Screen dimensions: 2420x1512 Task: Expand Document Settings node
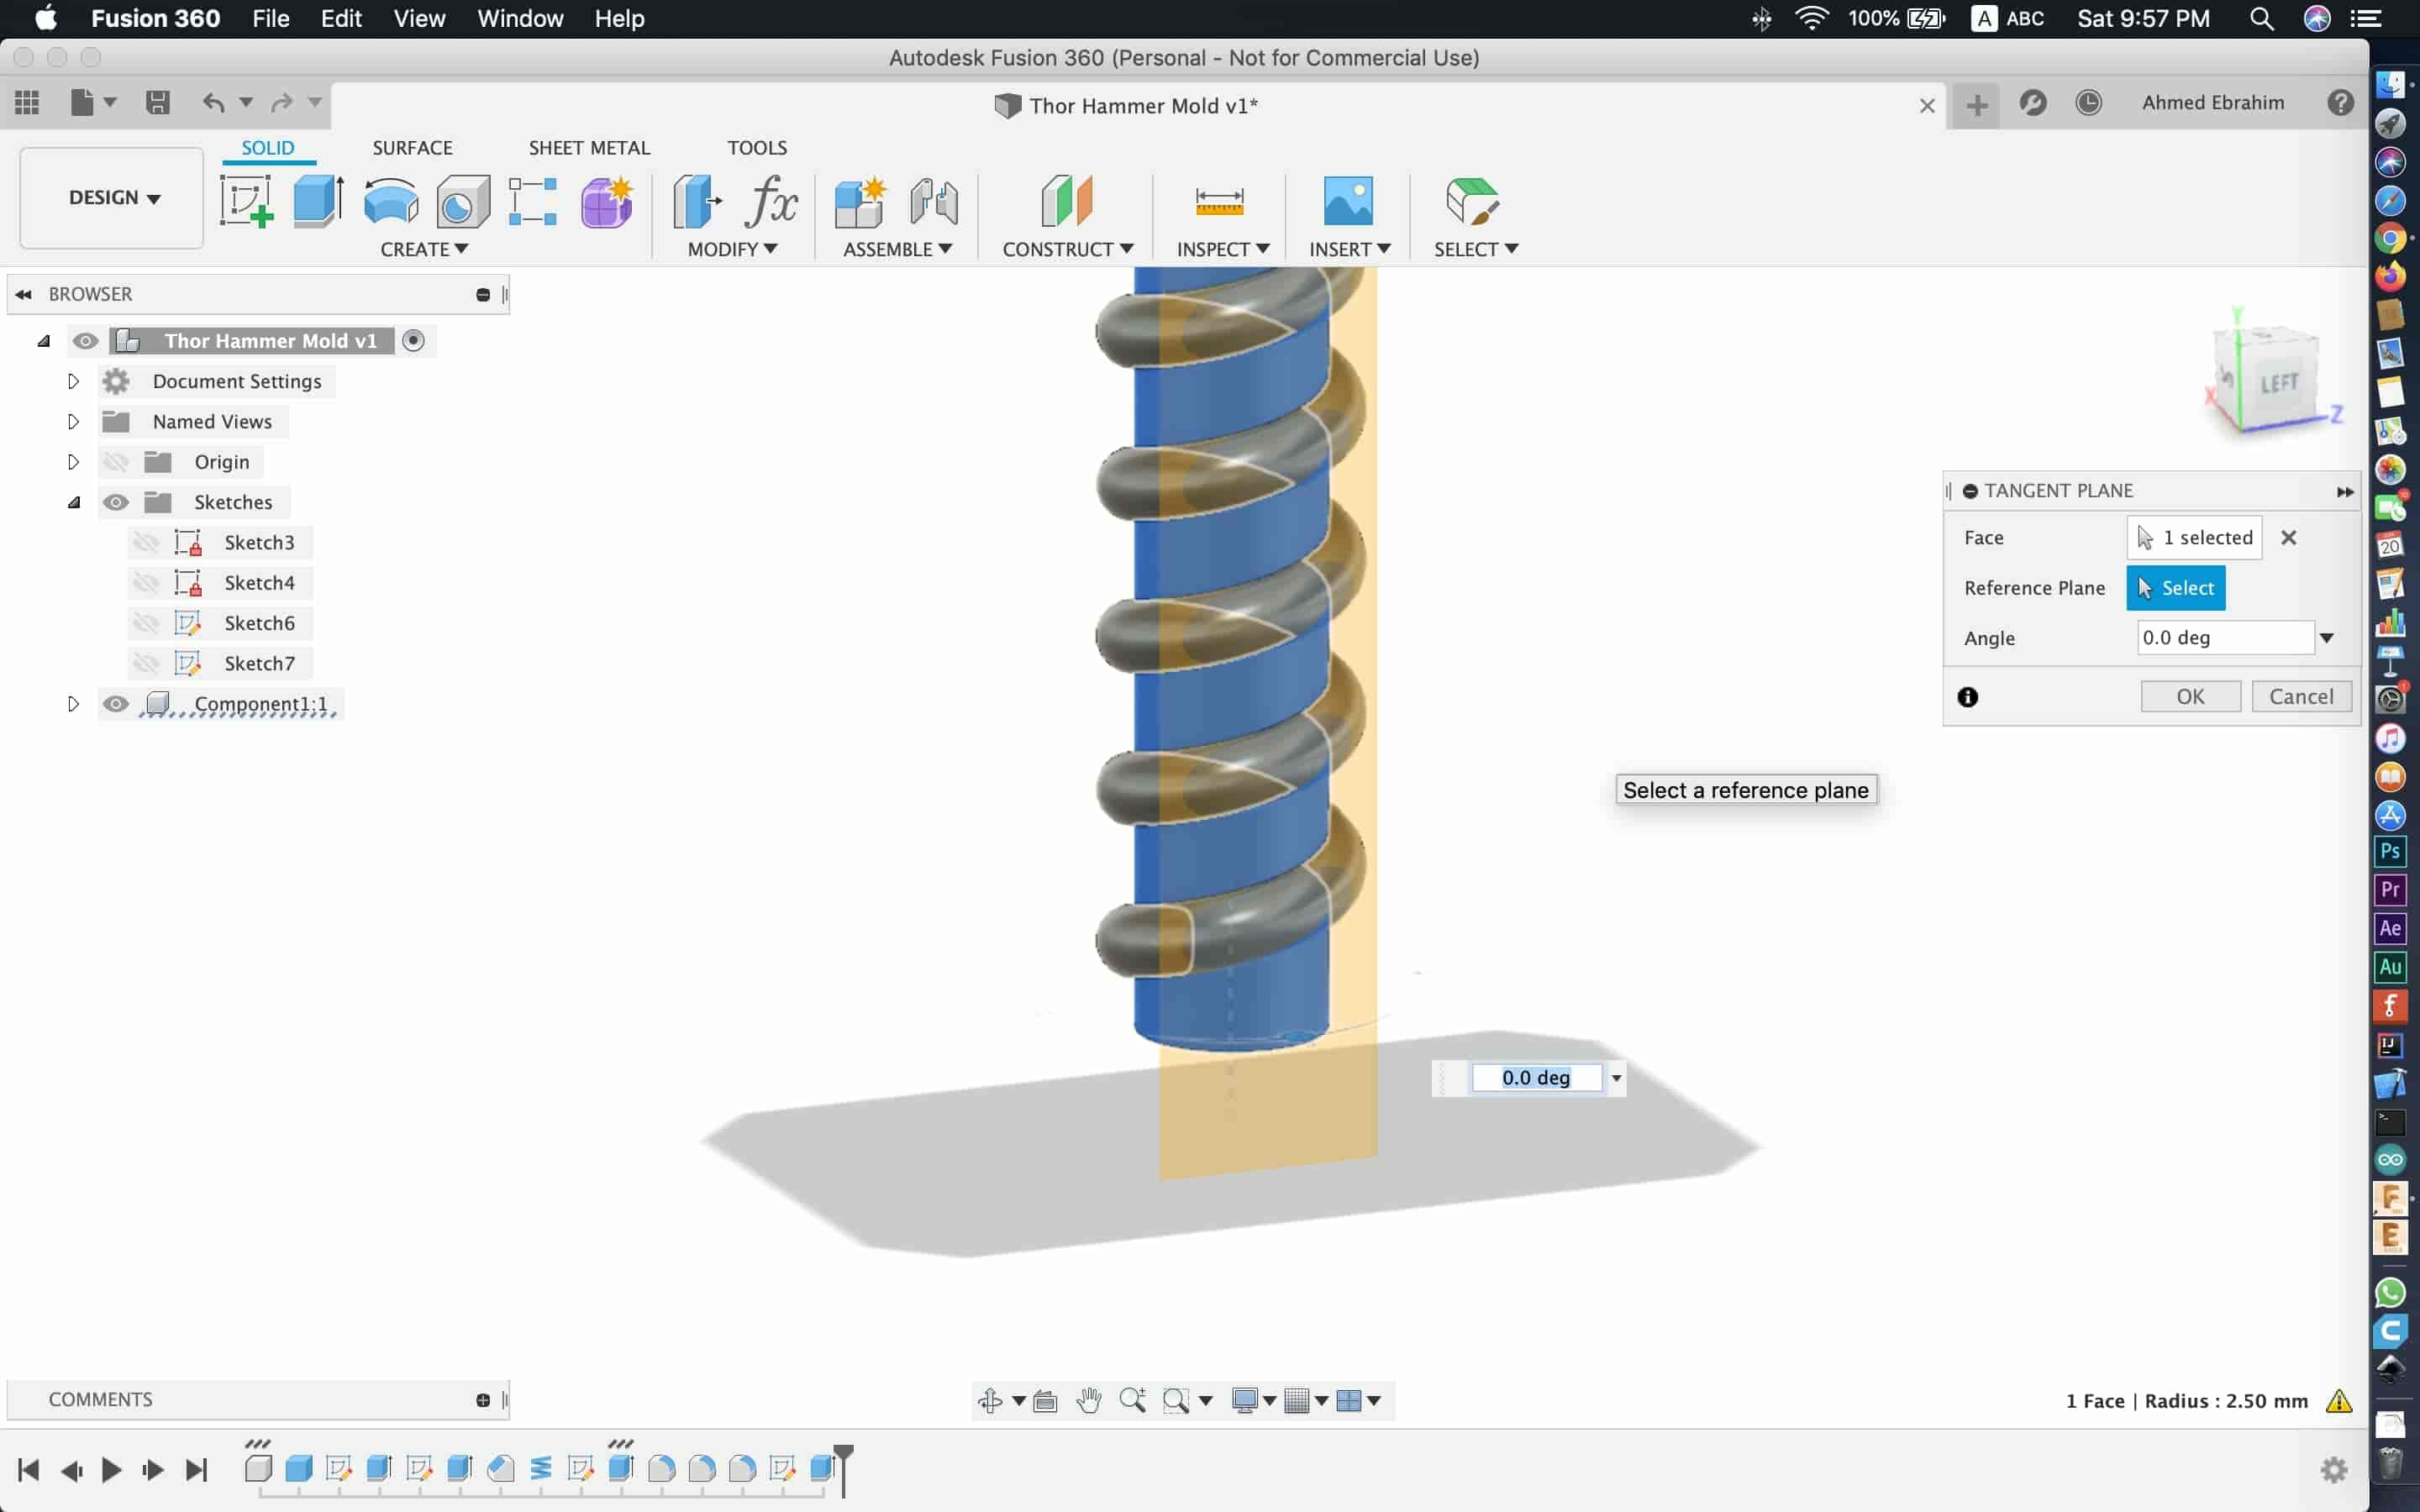click(73, 381)
